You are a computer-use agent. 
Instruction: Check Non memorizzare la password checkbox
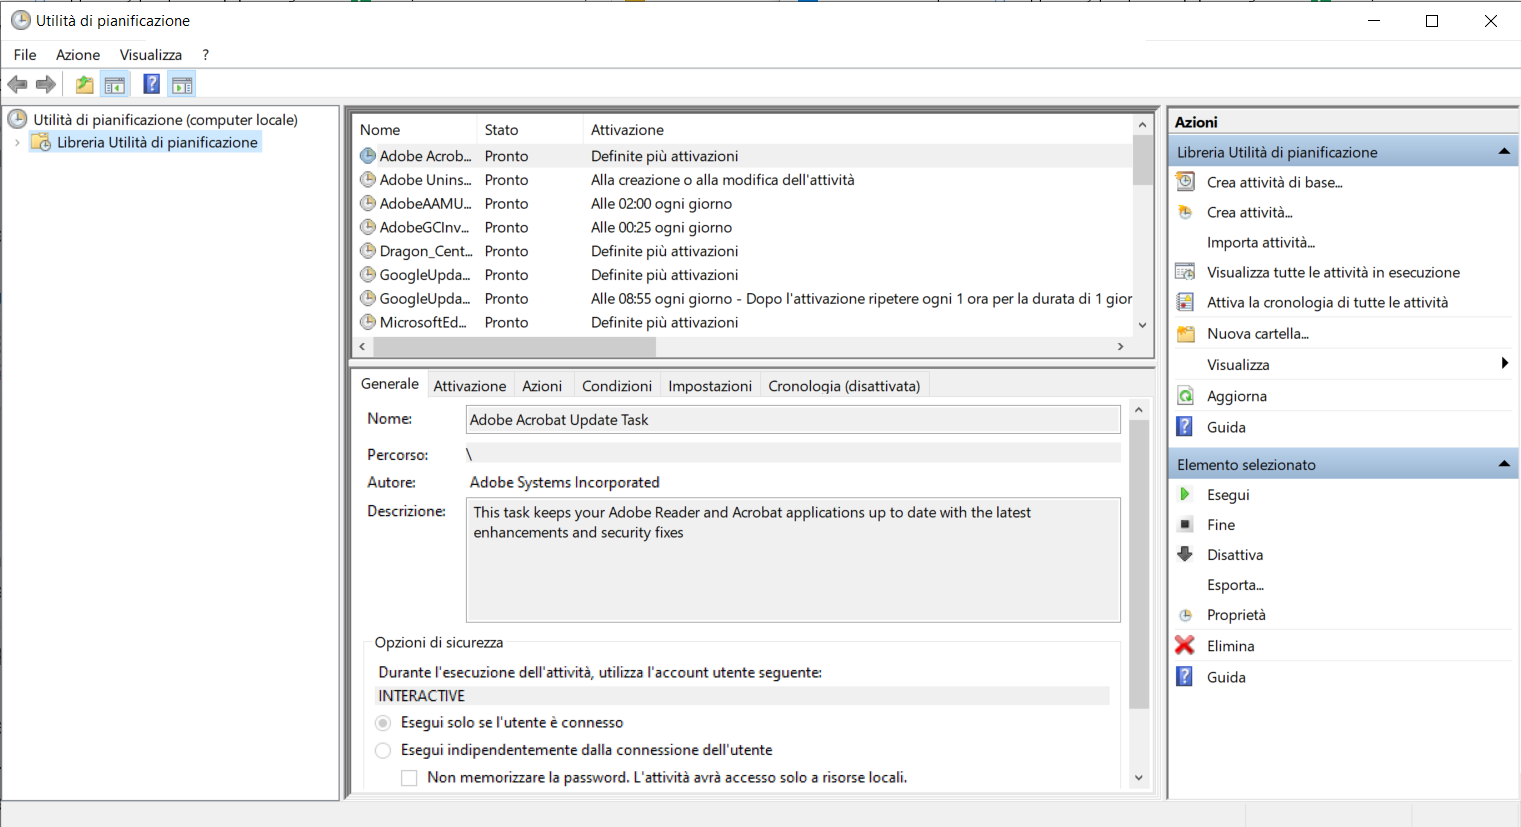click(x=409, y=777)
